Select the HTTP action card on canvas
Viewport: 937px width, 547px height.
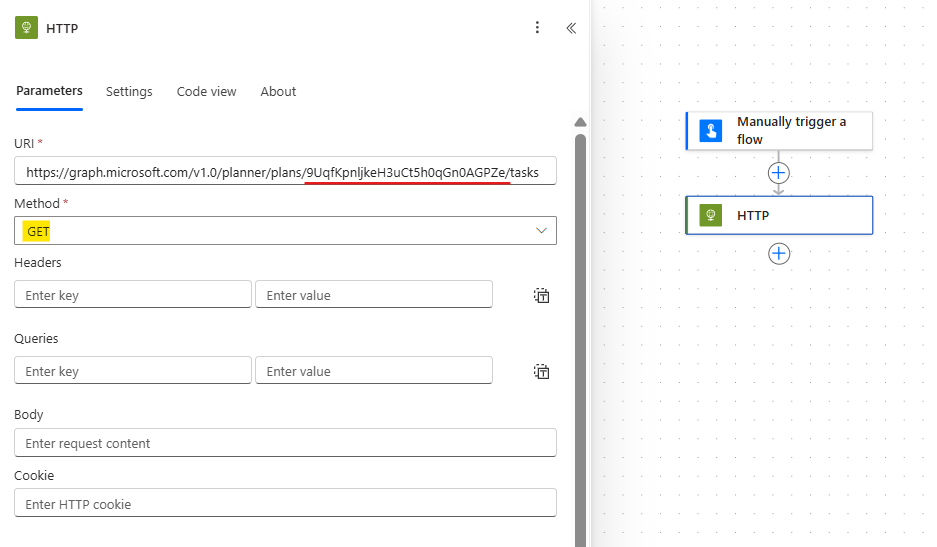point(779,215)
